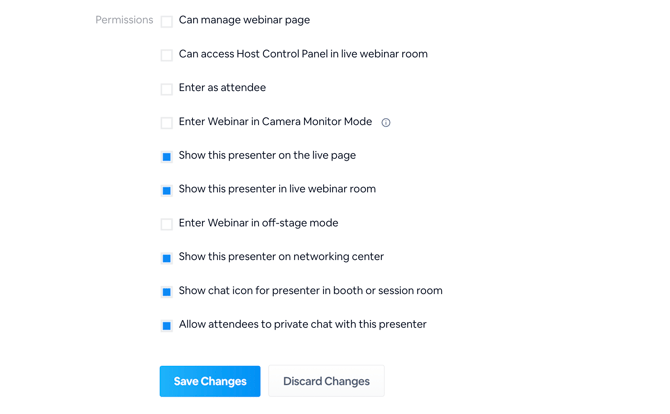Click 'Allow attendees to private chat' label text

(x=302, y=324)
